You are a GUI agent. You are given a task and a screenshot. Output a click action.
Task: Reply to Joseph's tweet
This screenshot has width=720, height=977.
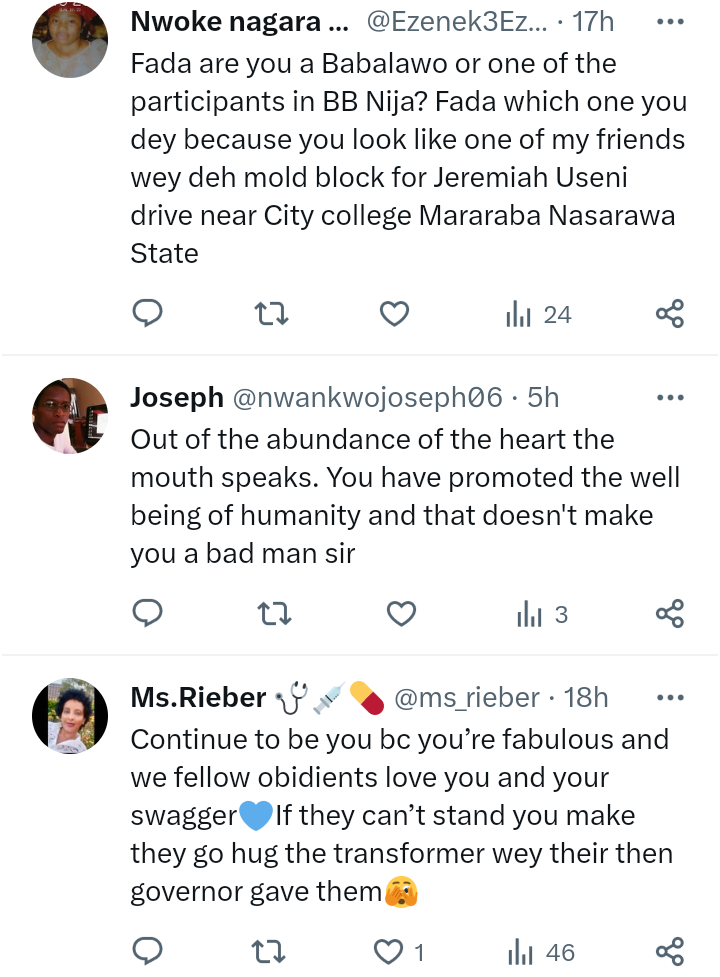[x=147, y=614]
